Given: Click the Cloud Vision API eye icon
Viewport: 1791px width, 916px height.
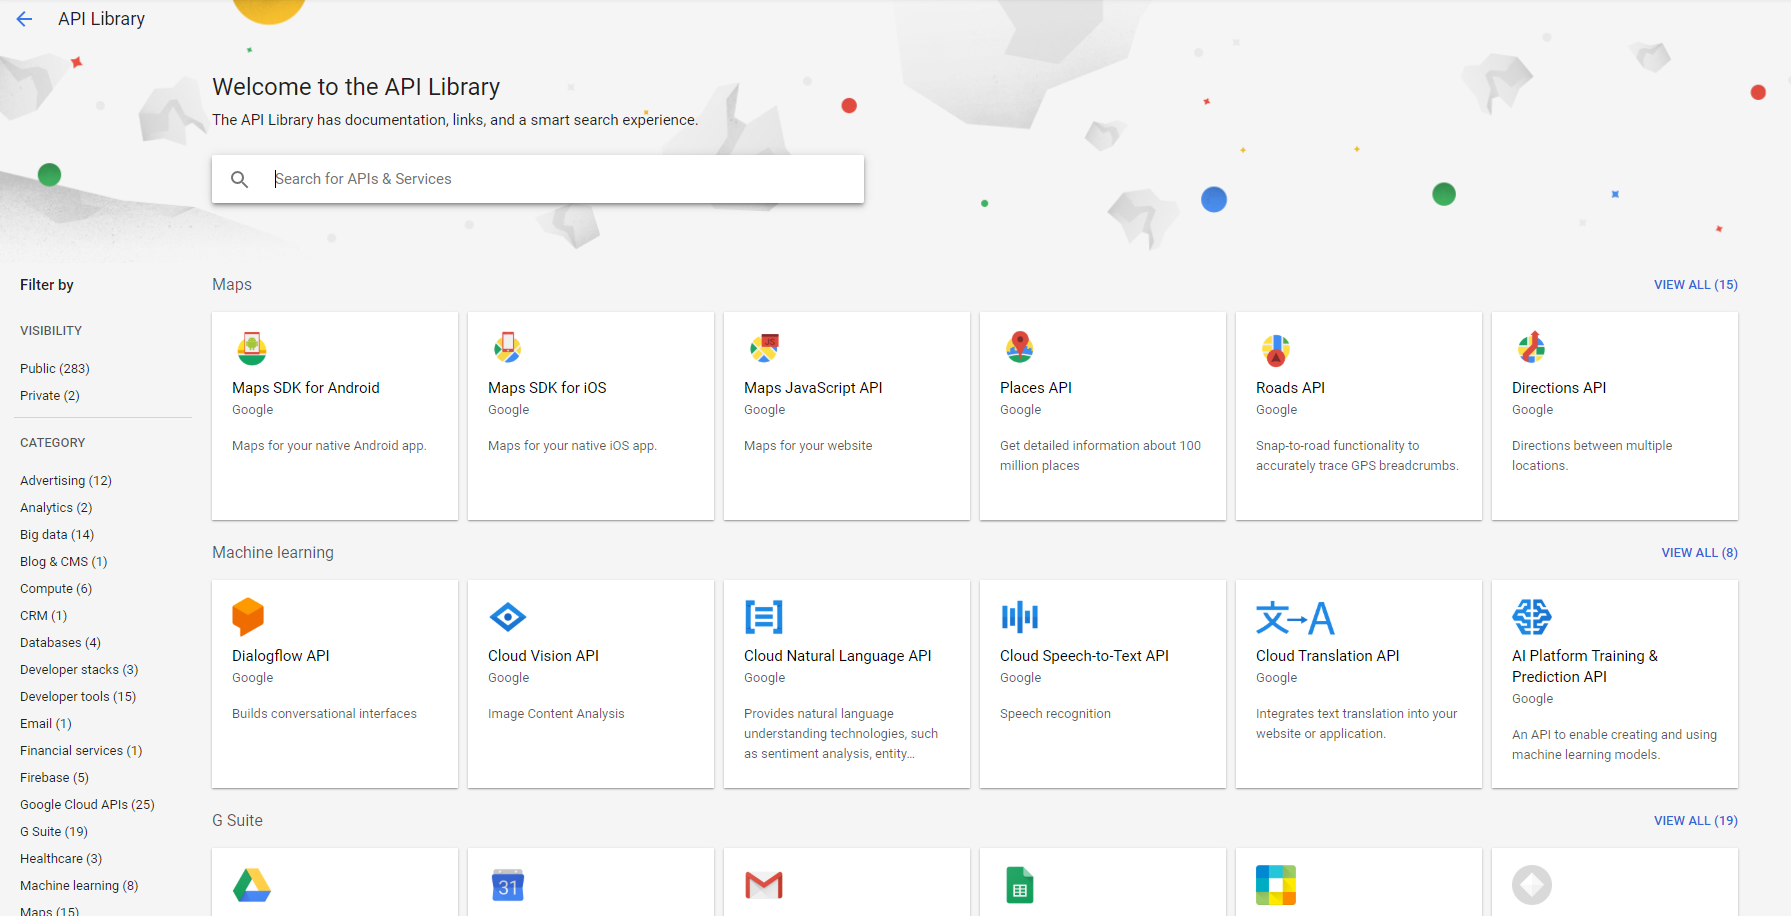Looking at the screenshot, I should click(508, 617).
